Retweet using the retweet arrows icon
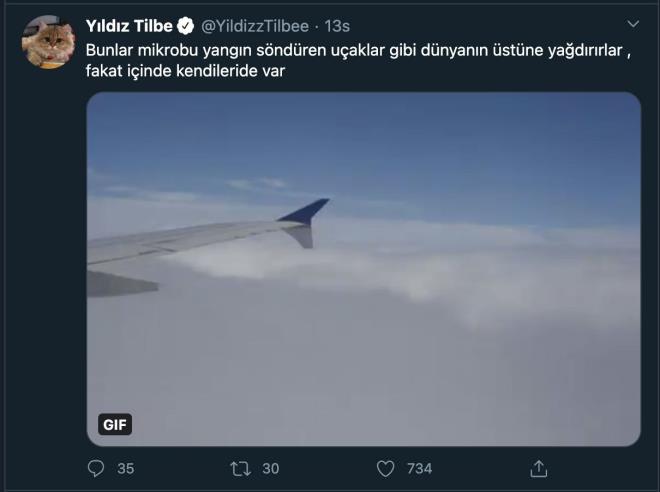660x492 pixels. click(x=241, y=468)
